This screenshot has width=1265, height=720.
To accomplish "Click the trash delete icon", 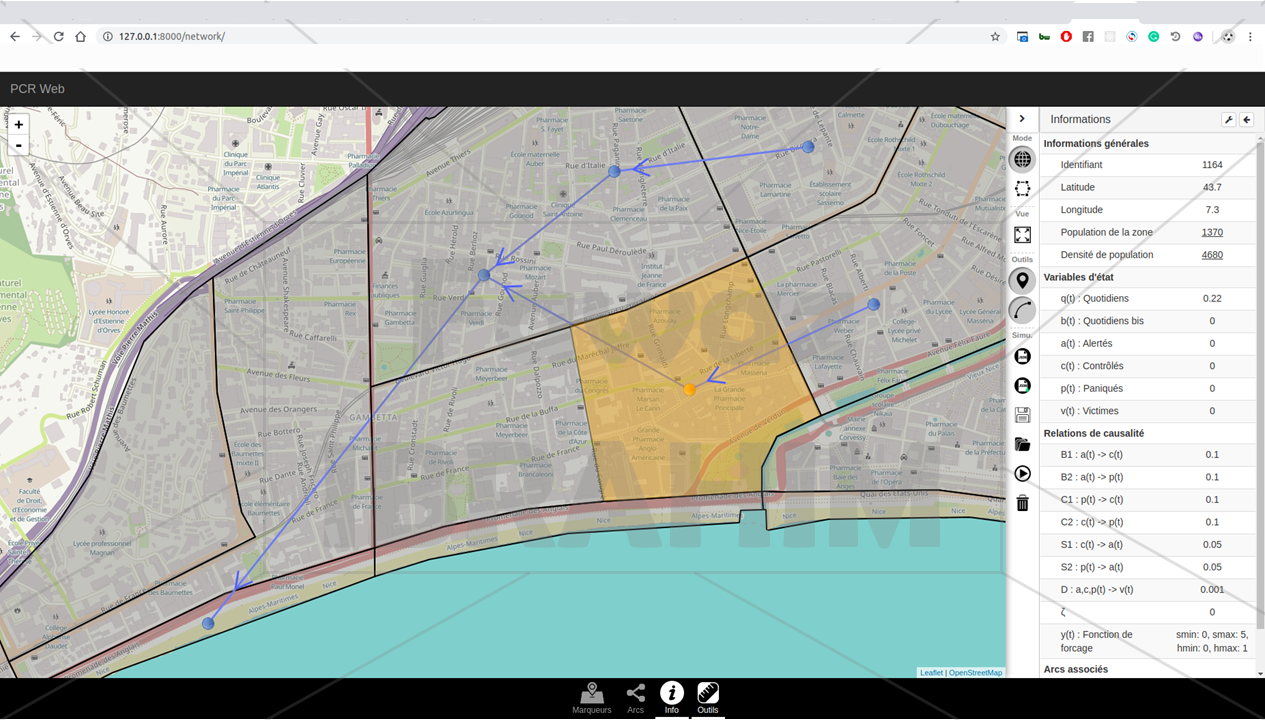I will (1022, 503).
